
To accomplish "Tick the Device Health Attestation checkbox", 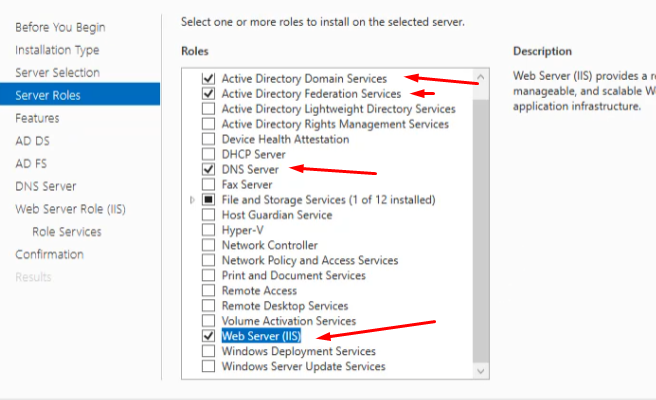I will click(208, 139).
